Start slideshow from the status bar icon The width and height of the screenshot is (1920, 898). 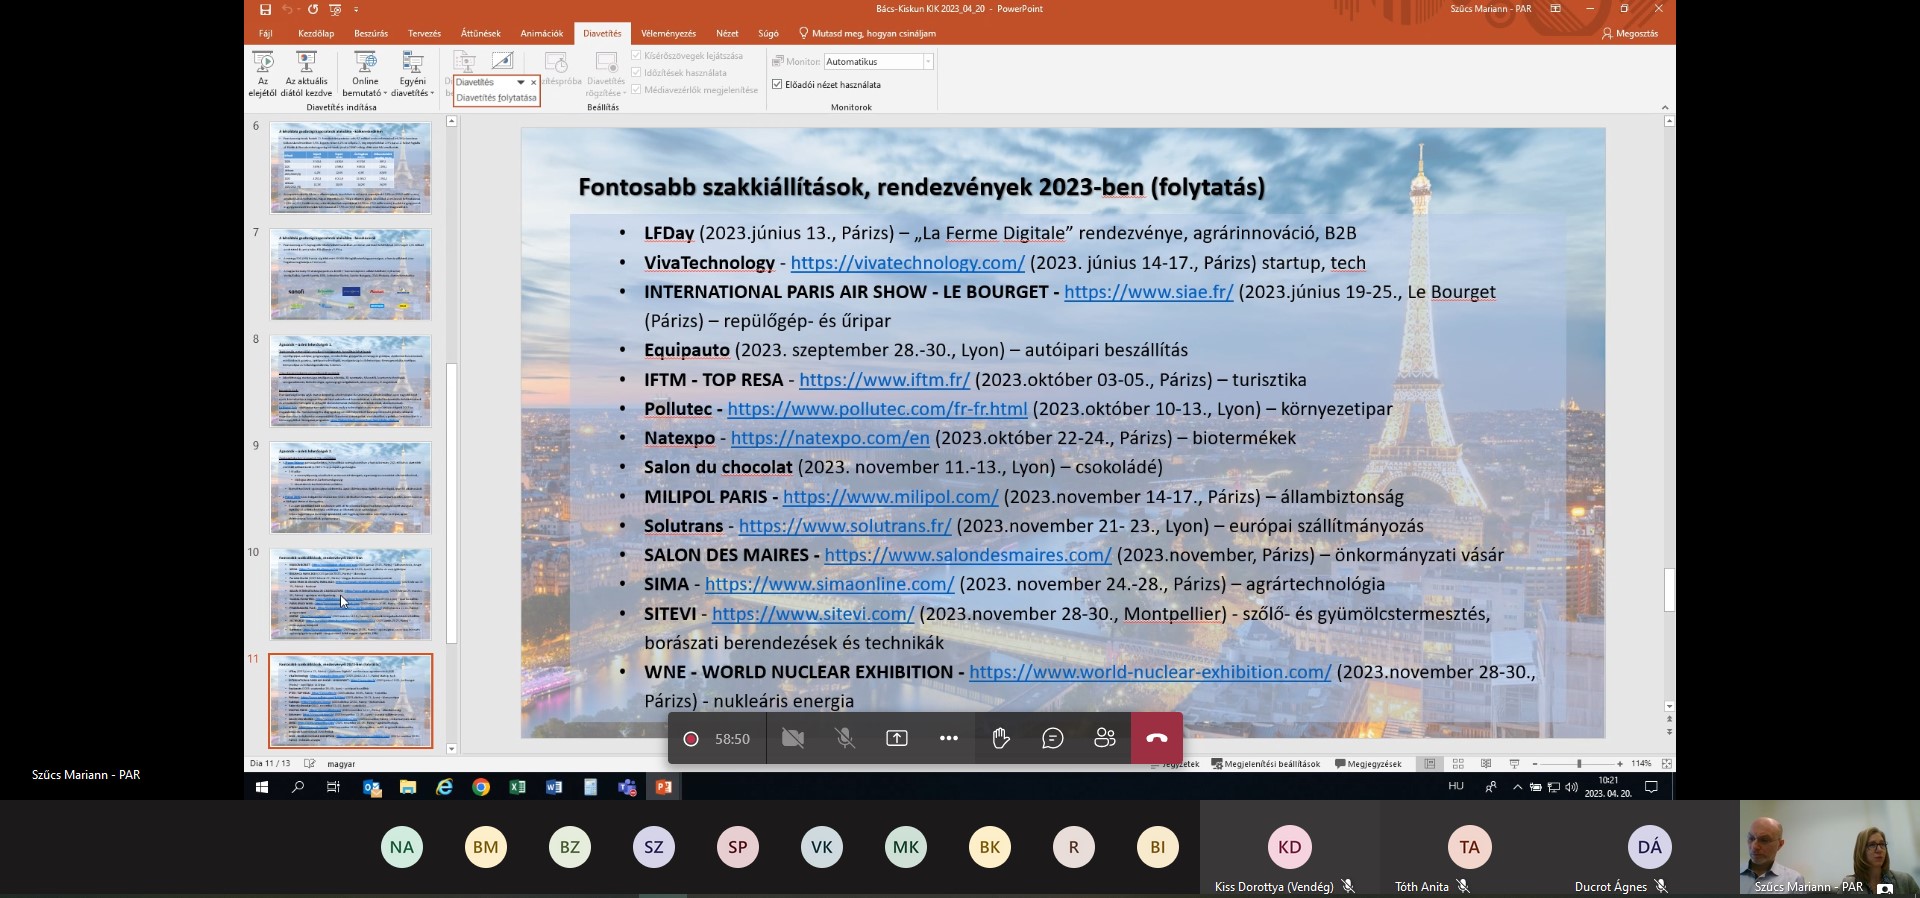pos(1514,764)
